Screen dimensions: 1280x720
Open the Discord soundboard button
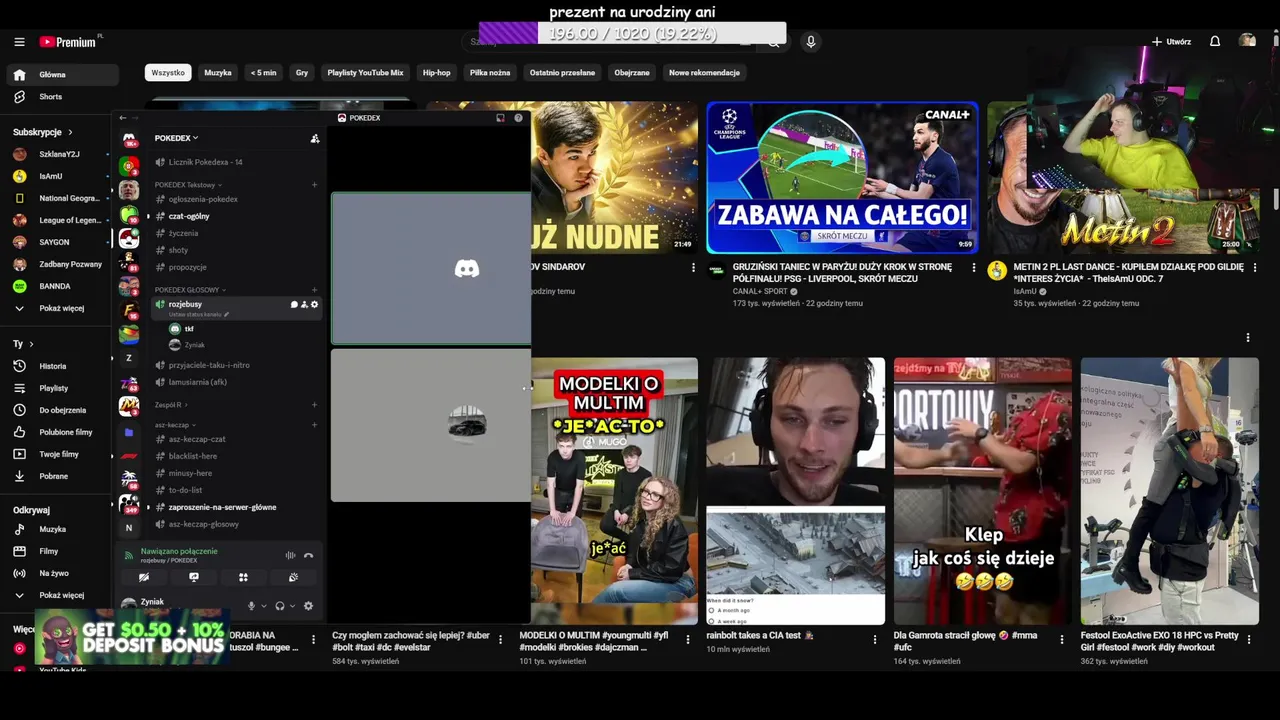pyautogui.click(x=293, y=577)
